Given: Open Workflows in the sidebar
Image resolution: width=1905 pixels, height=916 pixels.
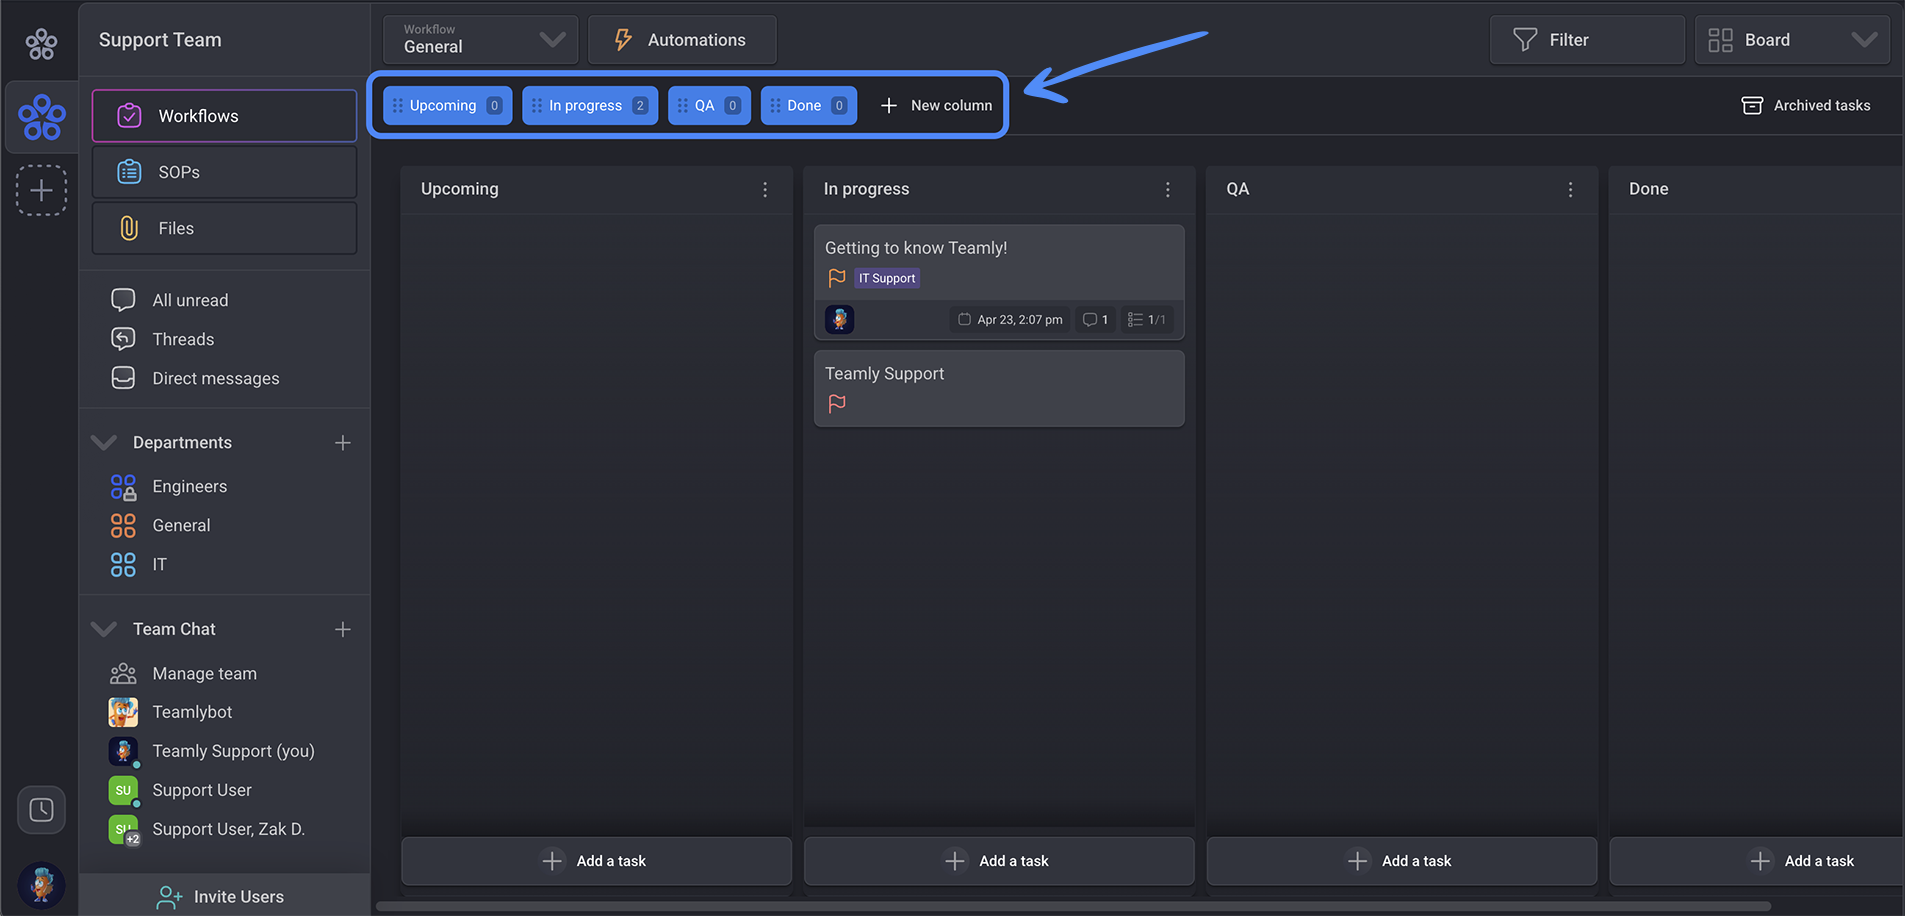Looking at the screenshot, I should 224,116.
